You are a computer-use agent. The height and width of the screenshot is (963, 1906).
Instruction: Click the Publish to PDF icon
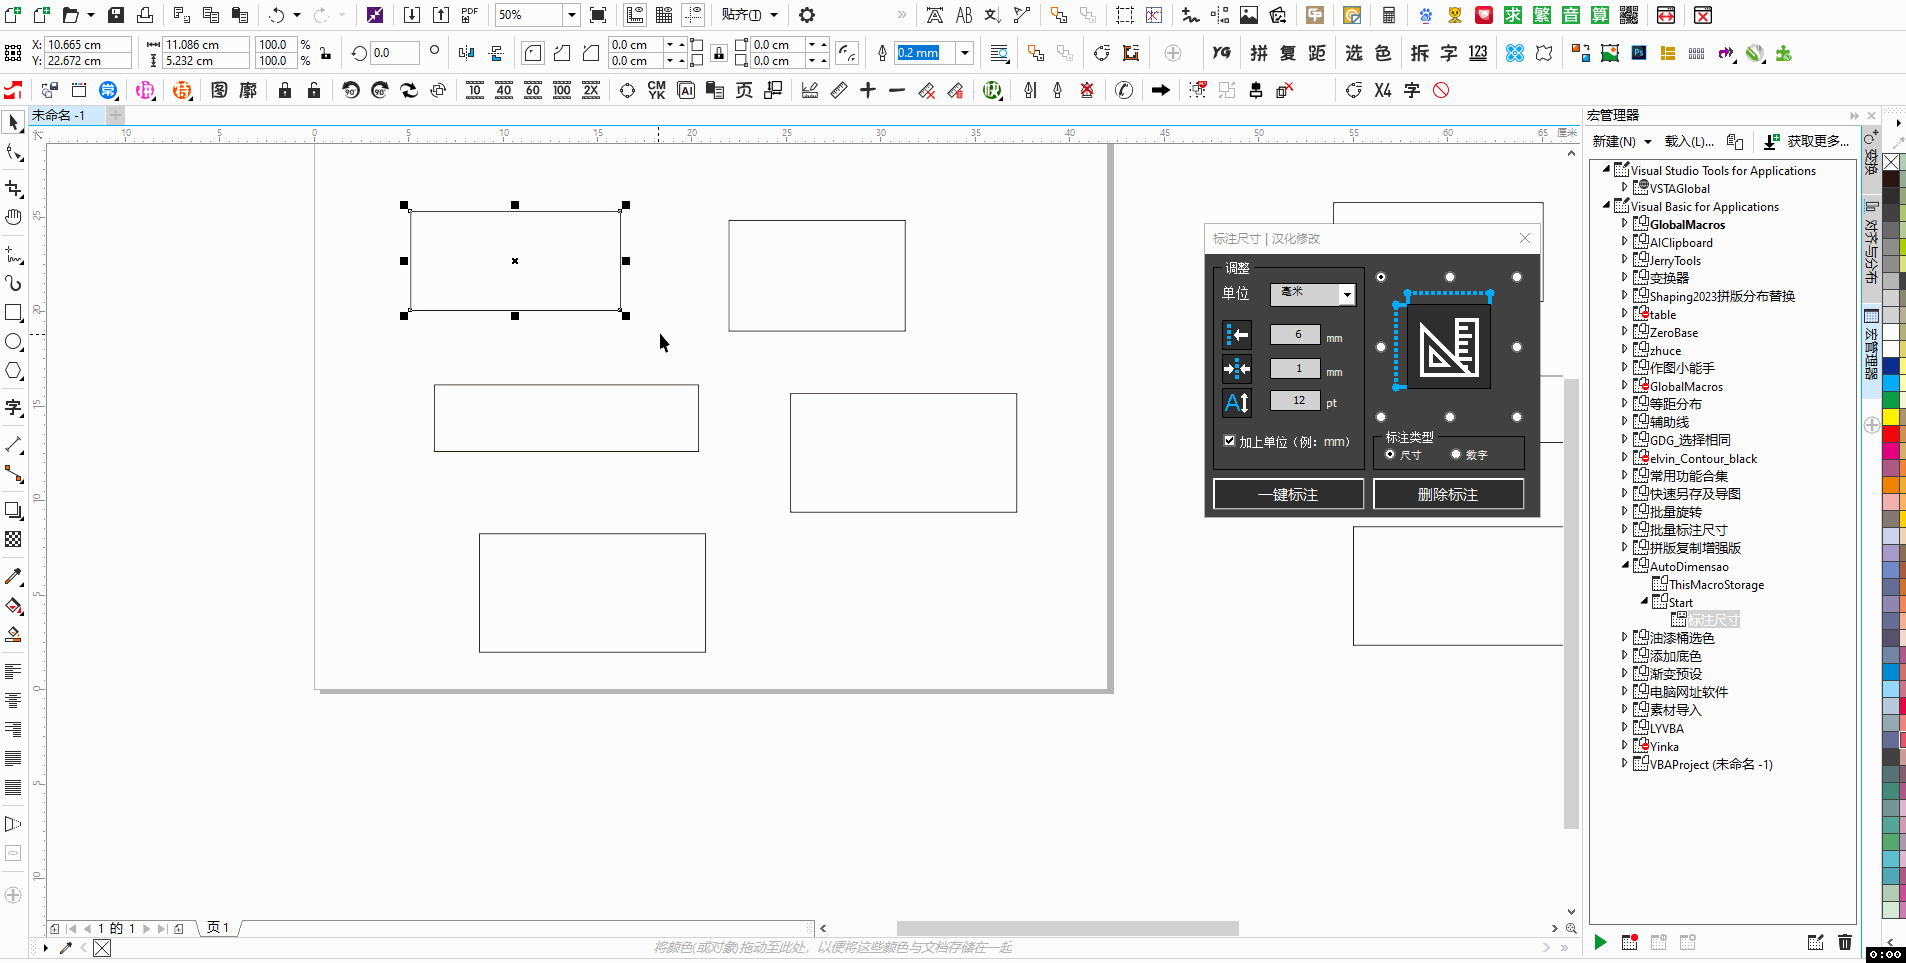pyautogui.click(x=469, y=15)
